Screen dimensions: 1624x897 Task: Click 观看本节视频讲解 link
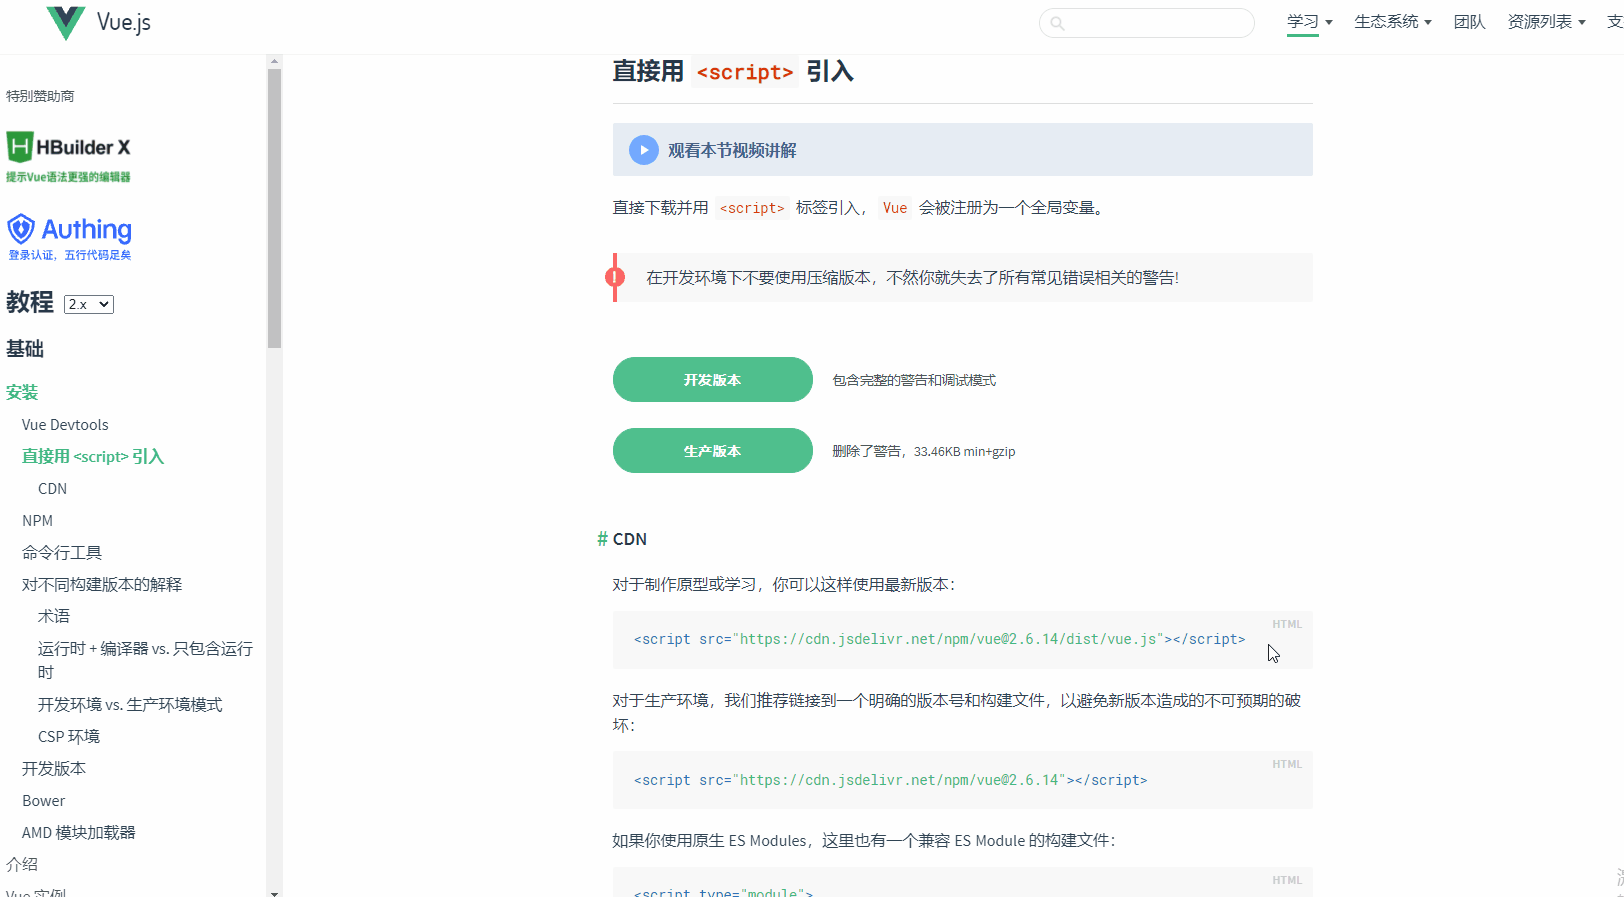click(x=732, y=150)
